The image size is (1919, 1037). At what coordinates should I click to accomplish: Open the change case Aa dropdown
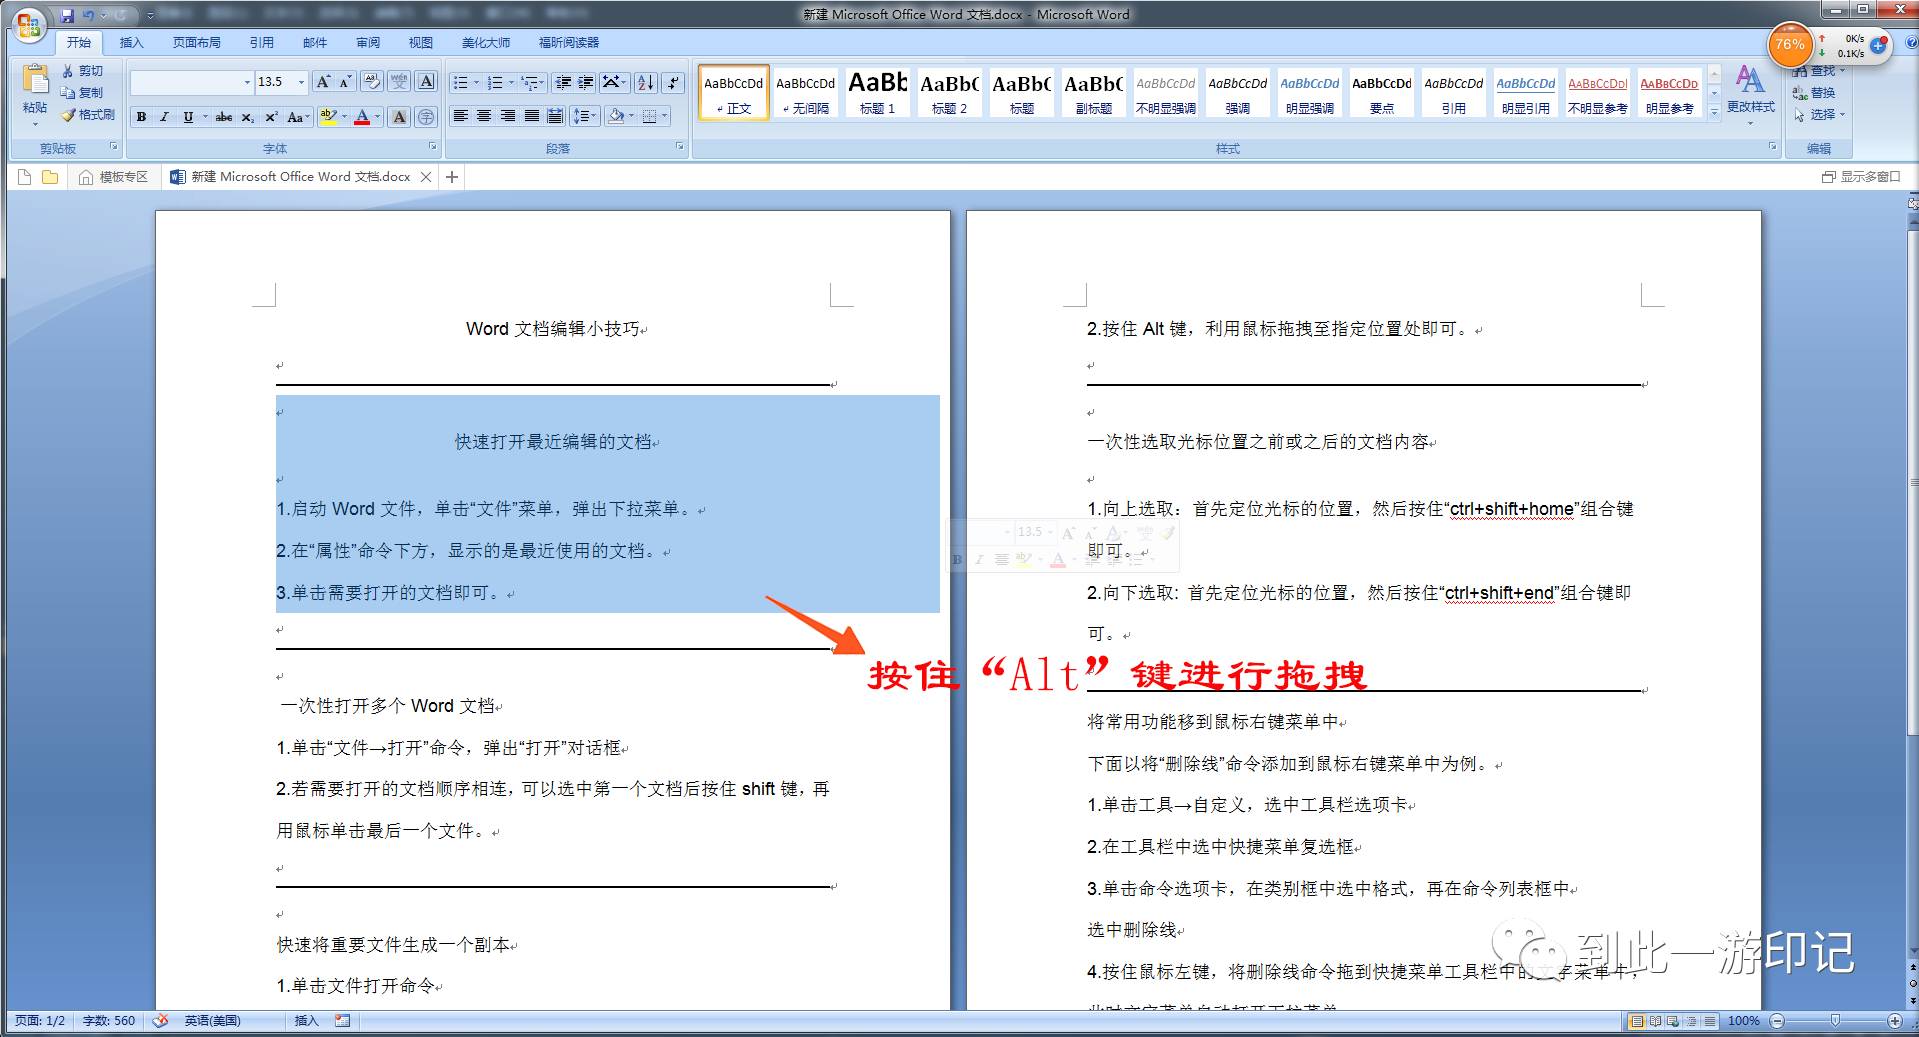pyautogui.click(x=298, y=117)
